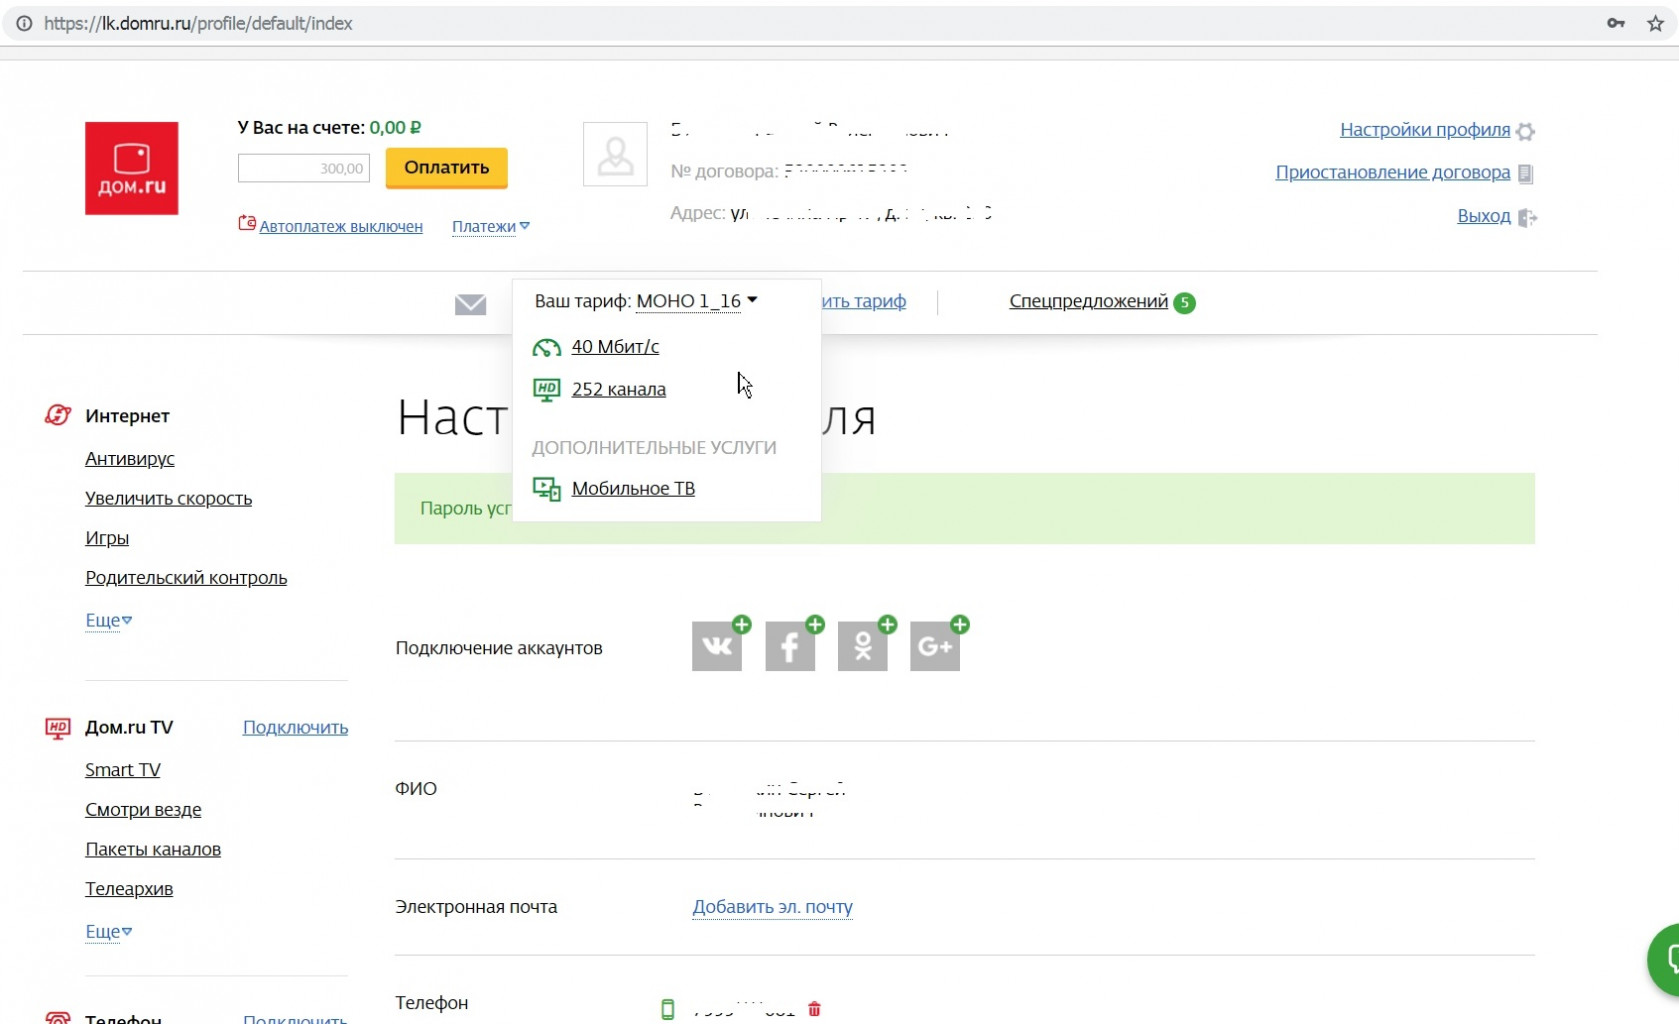
Task: Click the key password icon in address bar
Action: [x=1616, y=24]
